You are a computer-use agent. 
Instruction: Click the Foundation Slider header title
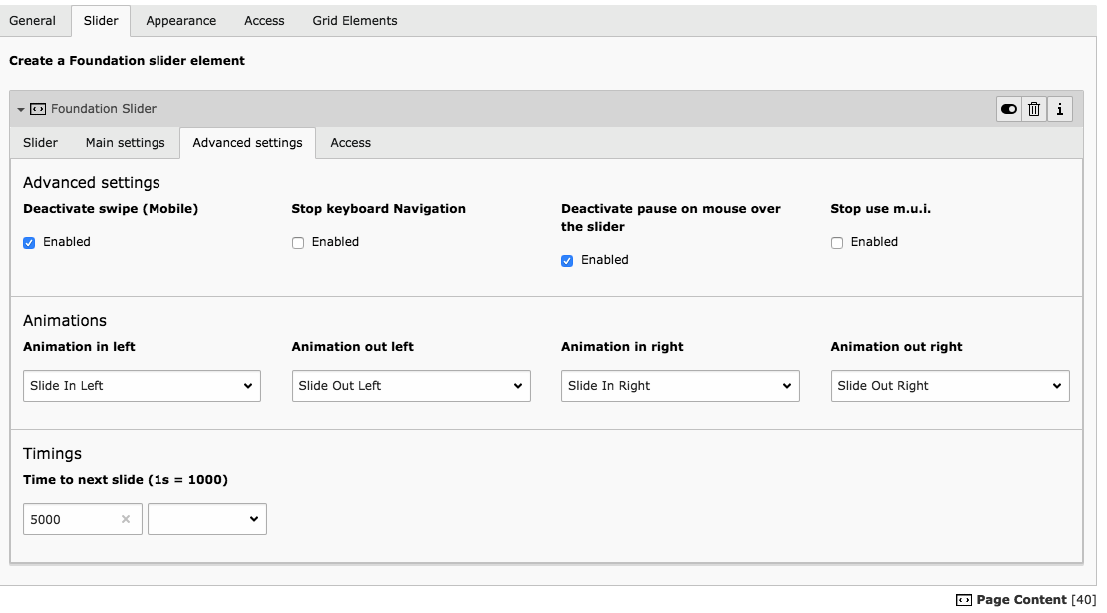[x=104, y=109]
